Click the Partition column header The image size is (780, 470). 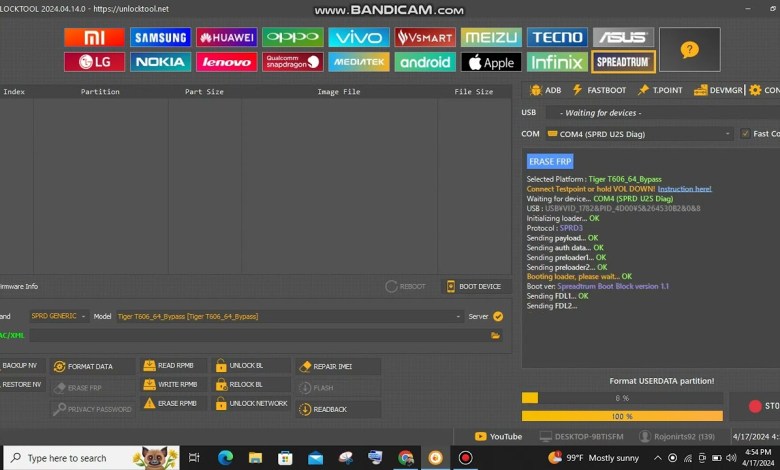[x=100, y=92]
